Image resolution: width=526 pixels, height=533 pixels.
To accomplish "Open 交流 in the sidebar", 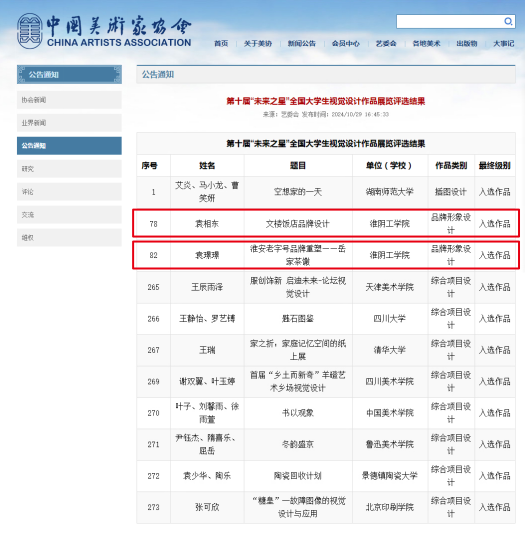I will coord(69,214).
